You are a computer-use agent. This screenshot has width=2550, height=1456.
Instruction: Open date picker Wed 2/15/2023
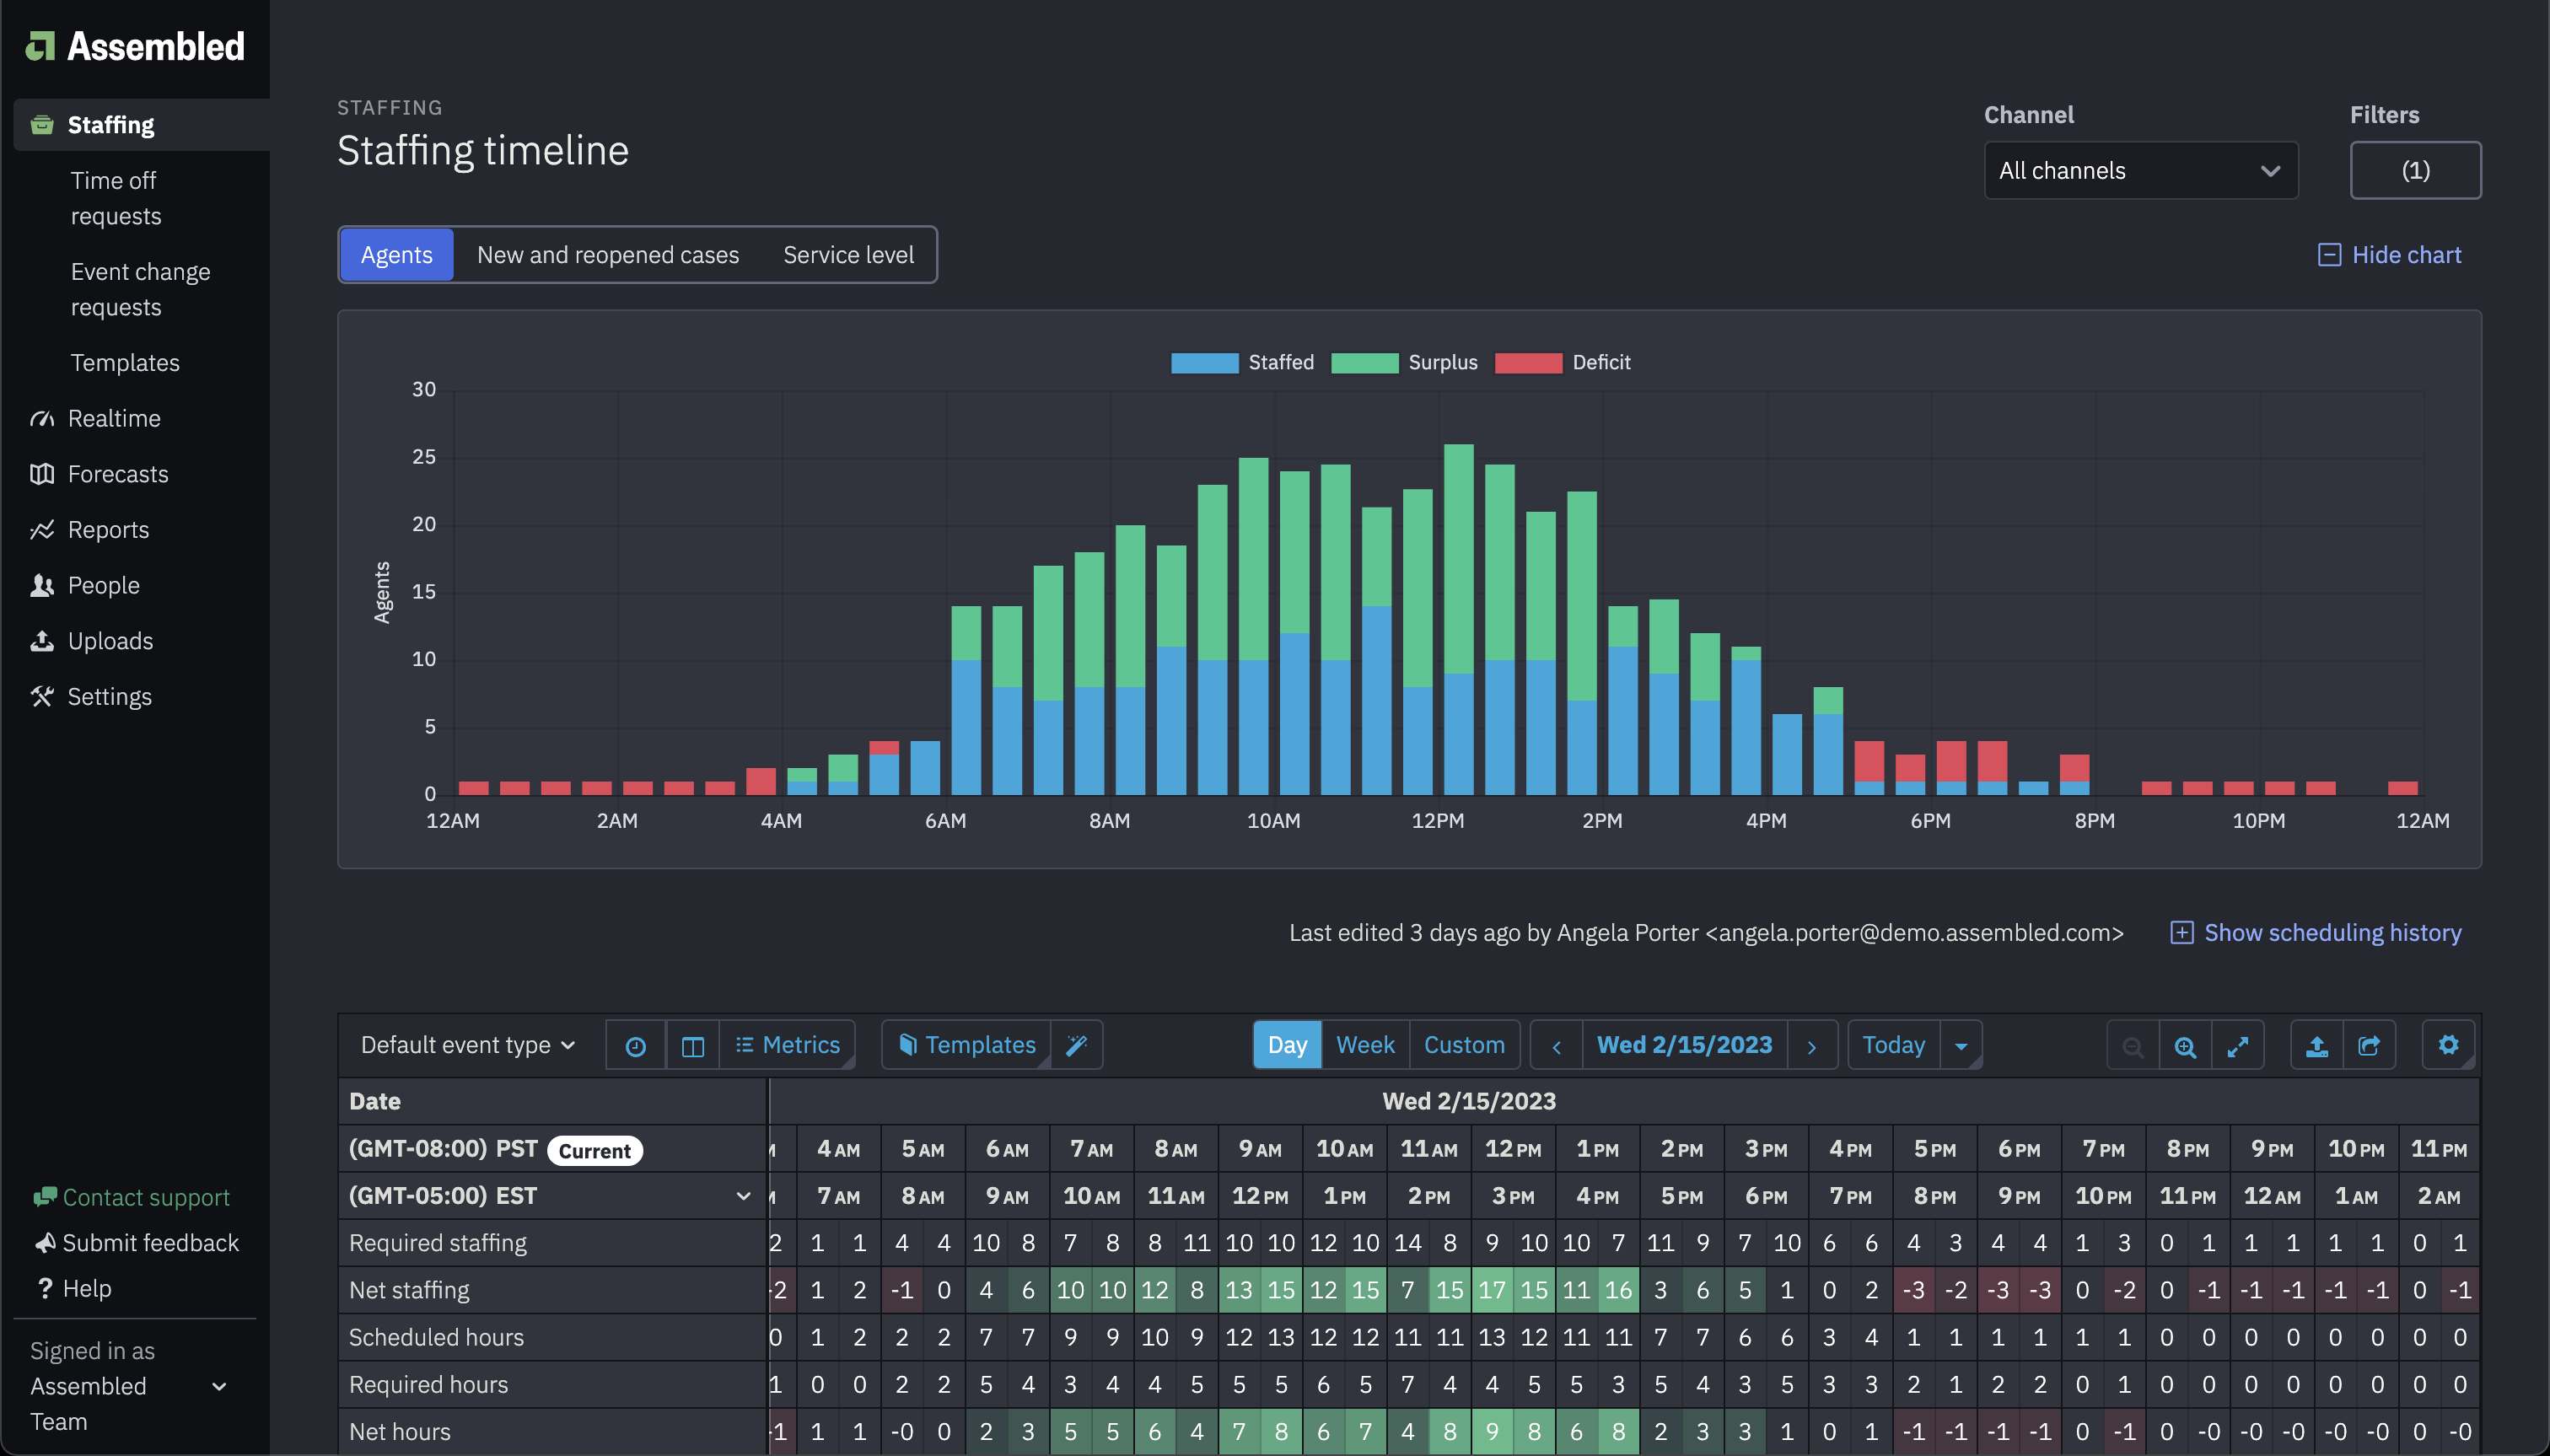pos(1684,1045)
